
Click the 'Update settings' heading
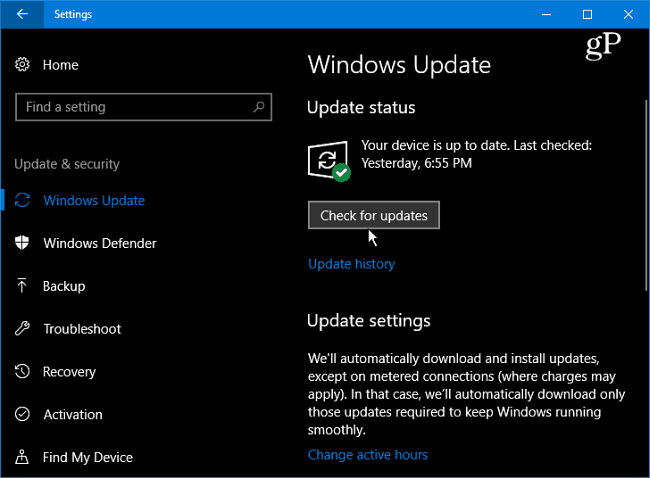tap(369, 321)
